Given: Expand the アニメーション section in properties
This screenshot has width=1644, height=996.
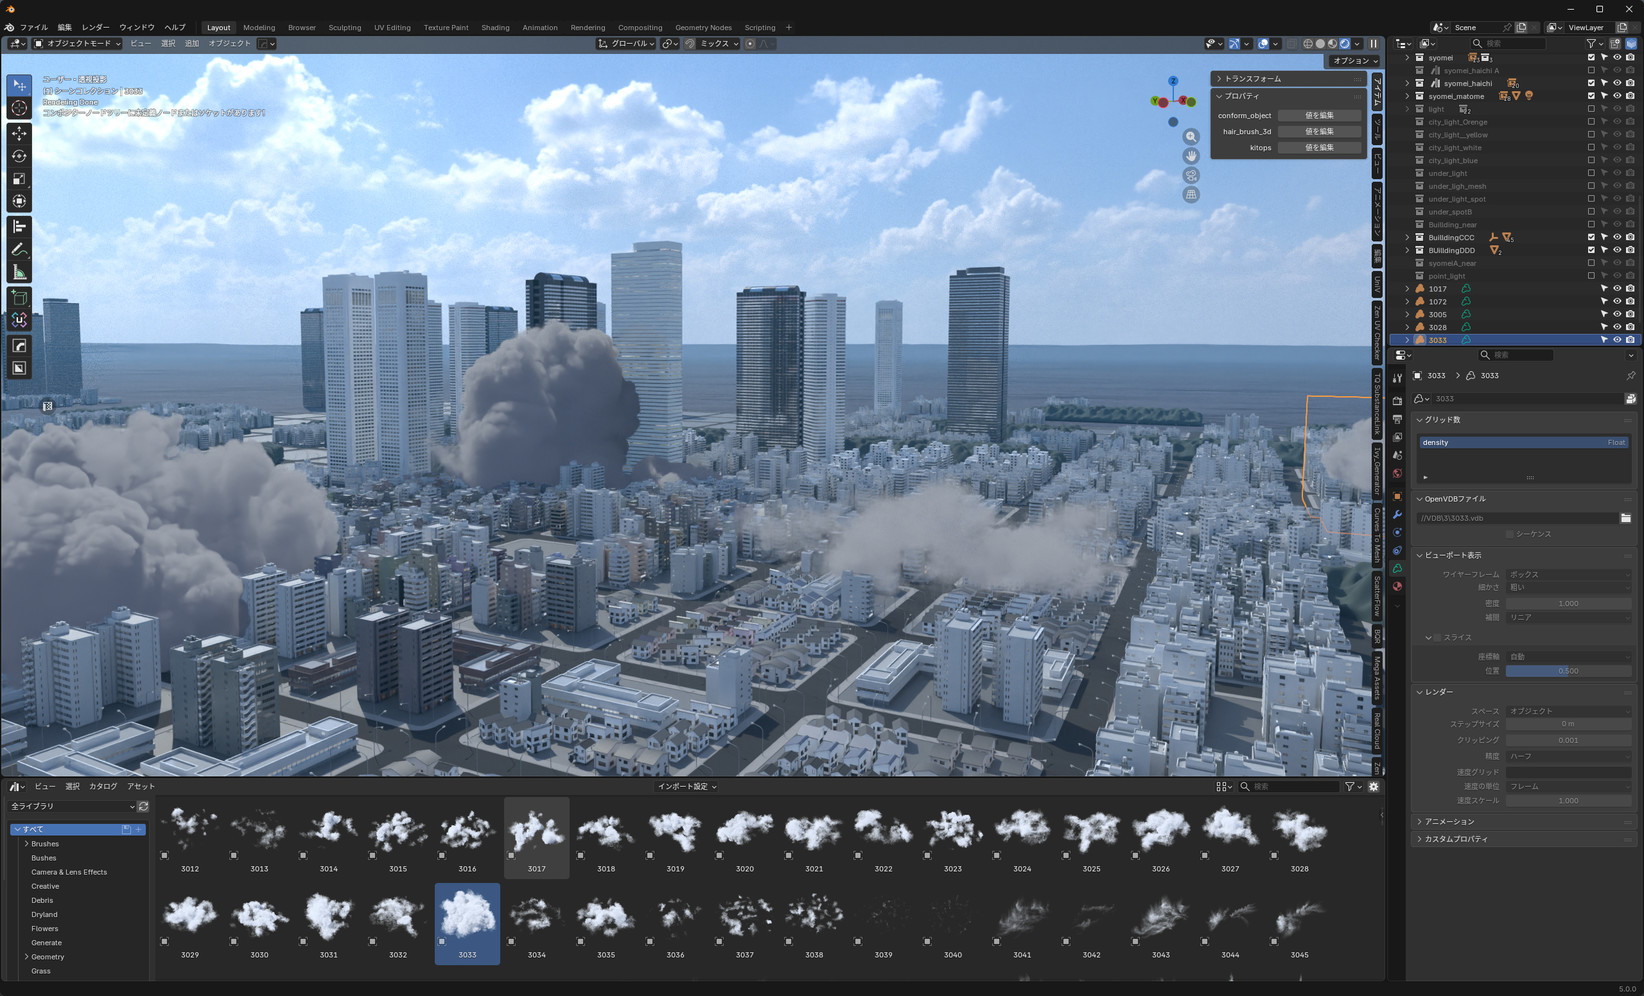Looking at the screenshot, I should (1449, 822).
